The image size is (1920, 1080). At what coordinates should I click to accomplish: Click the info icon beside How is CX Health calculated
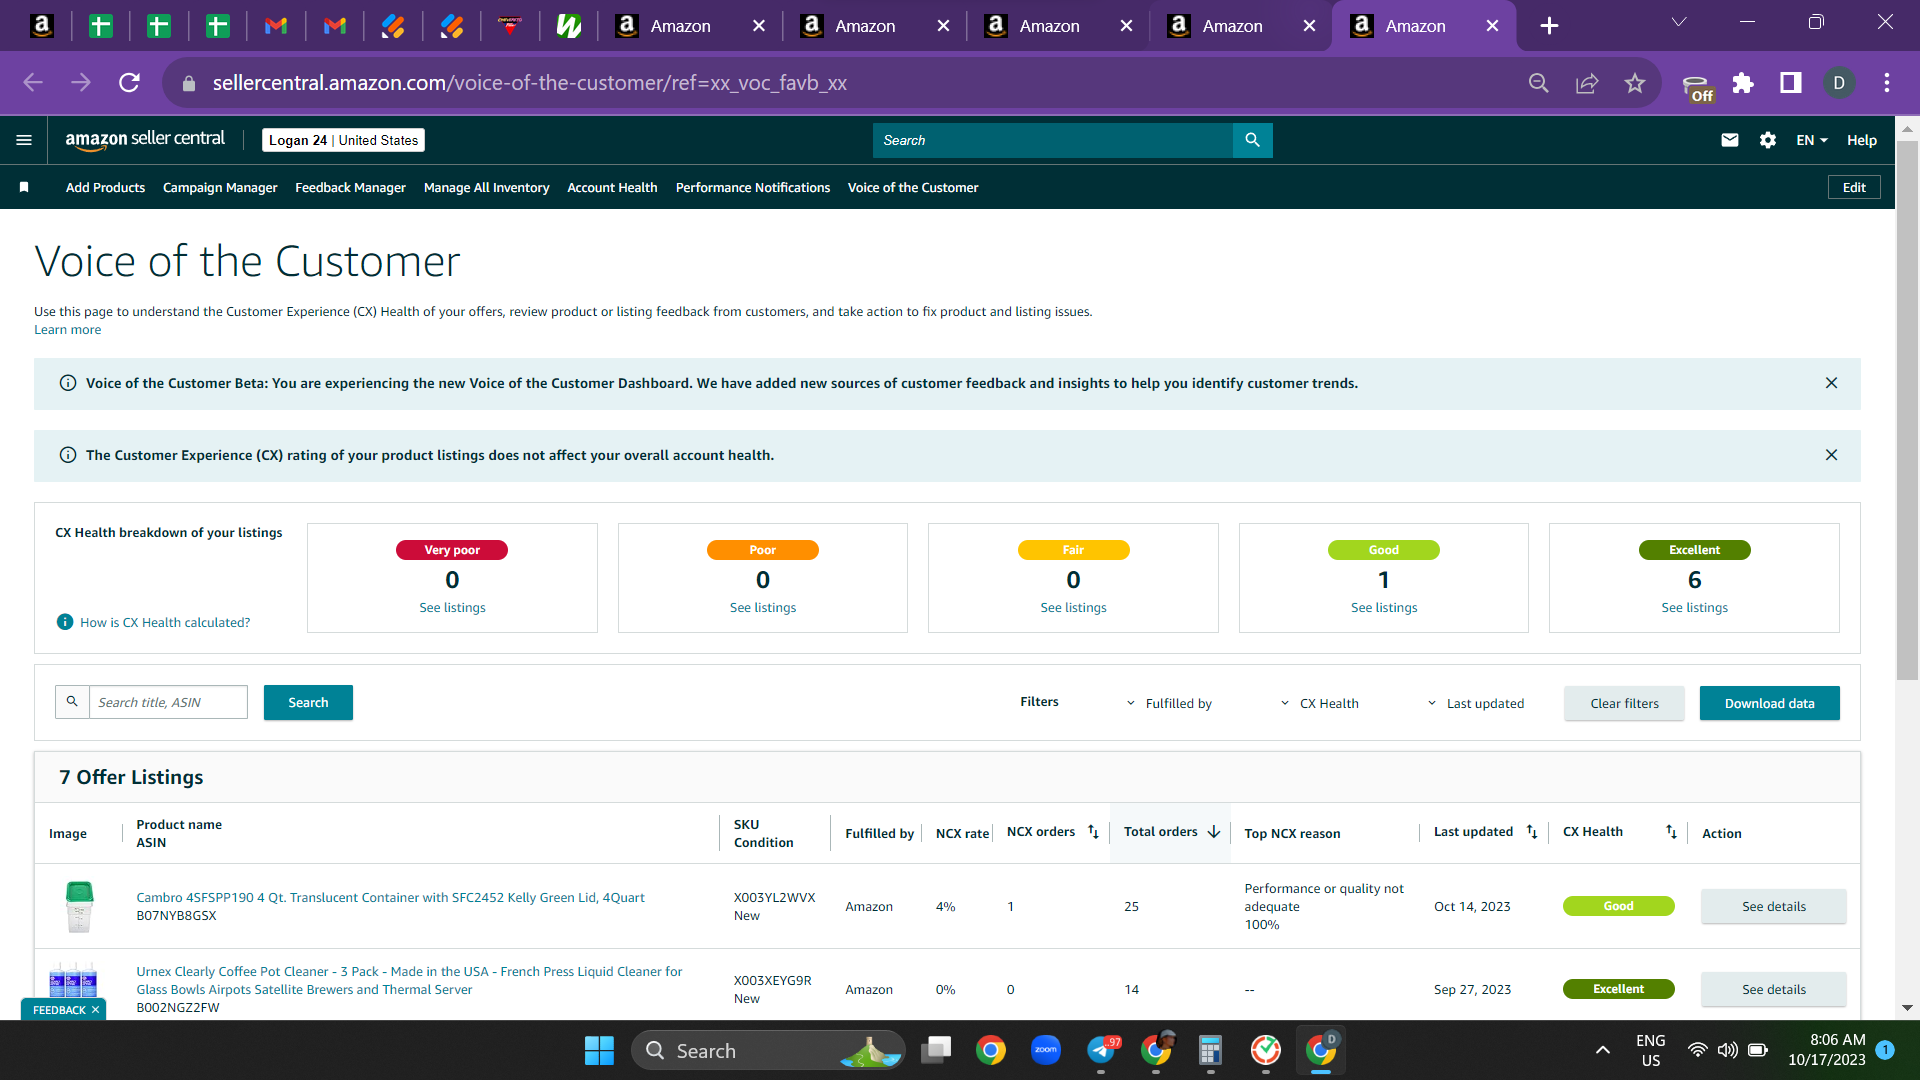coord(65,622)
